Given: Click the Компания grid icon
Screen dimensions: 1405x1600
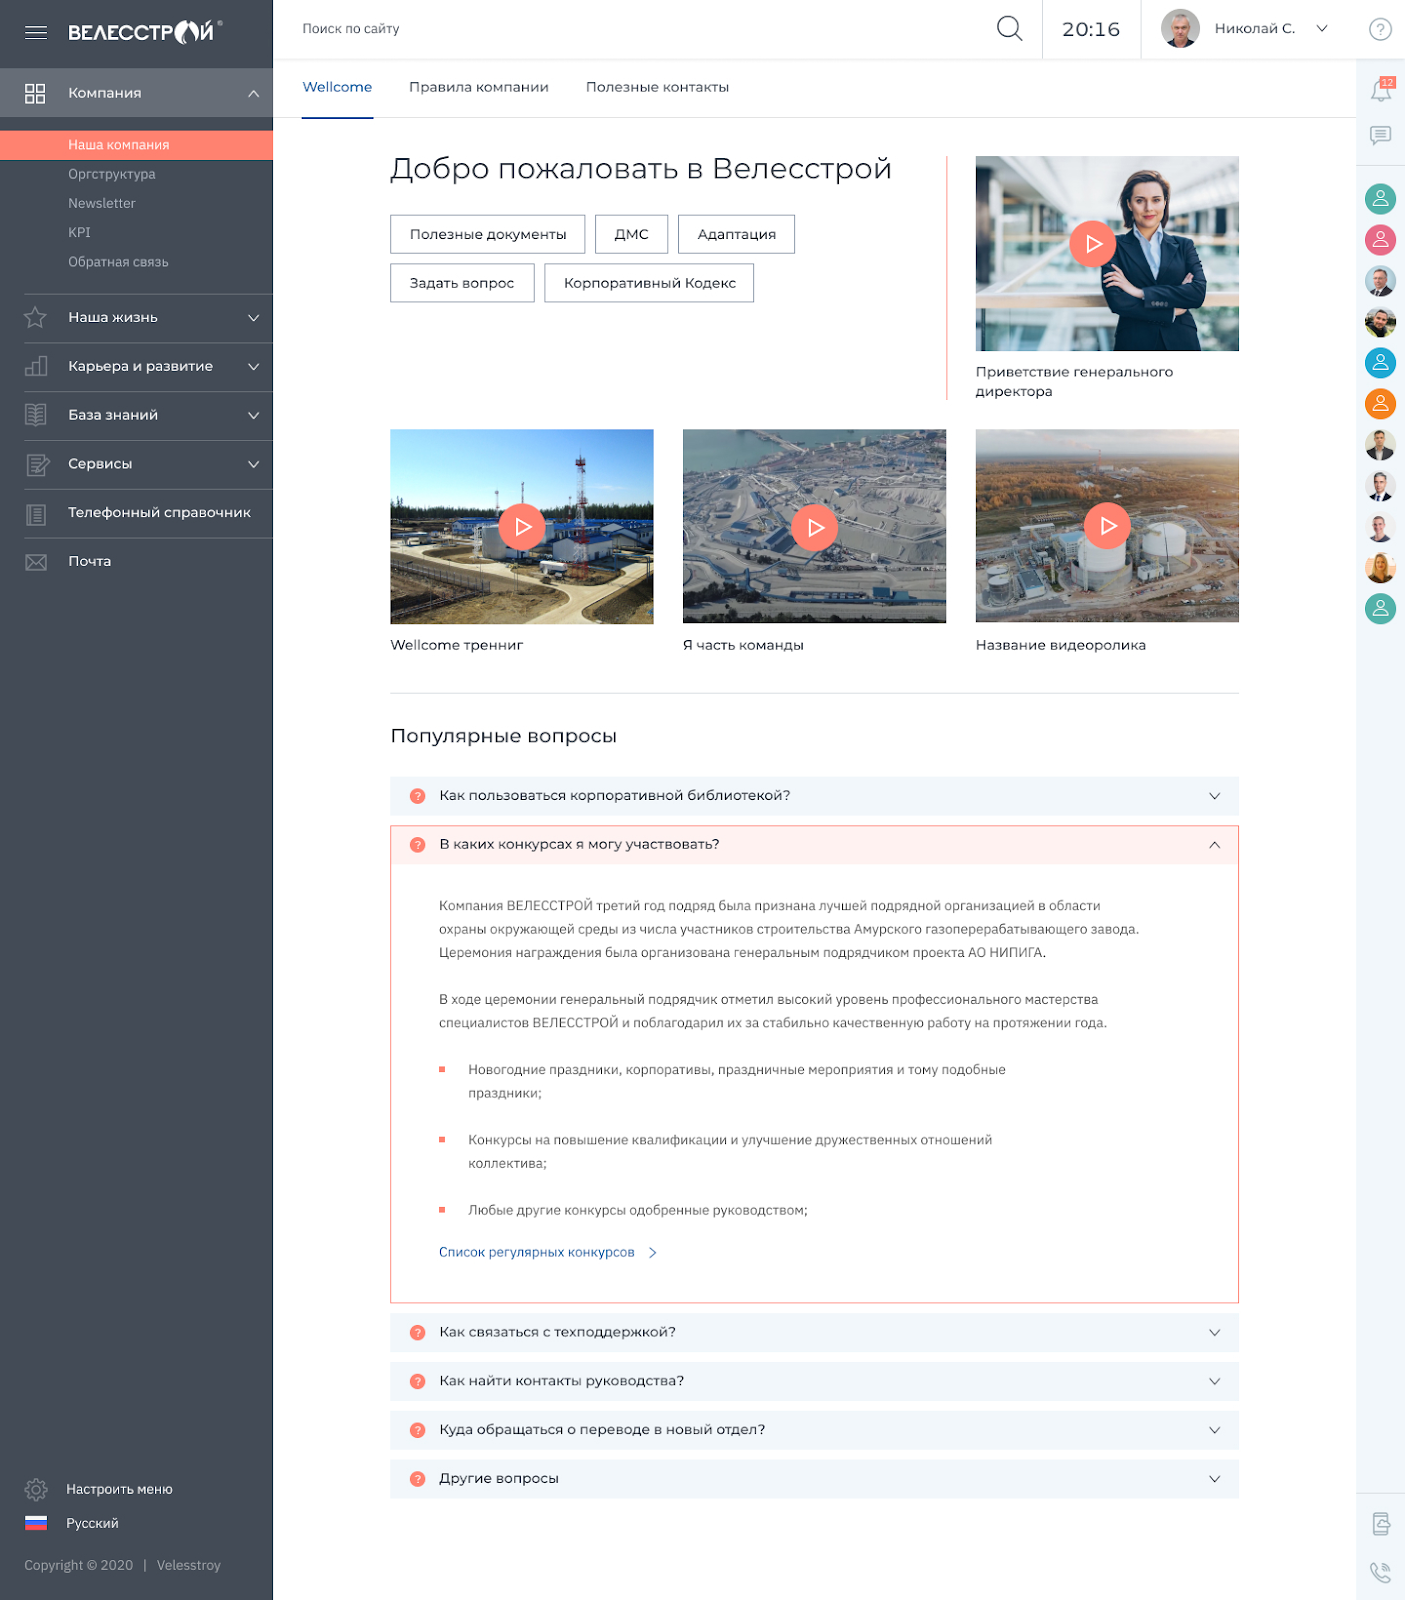Looking at the screenshot, I should pos(35,93).
